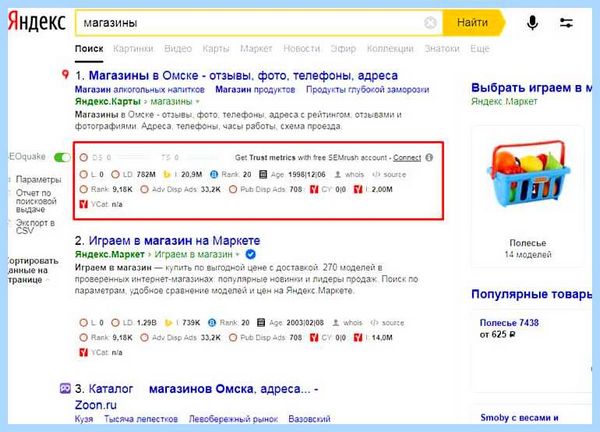Click the DS progress bar in first result
Viewport: 600px width, 432px height.
coord(133,157)
